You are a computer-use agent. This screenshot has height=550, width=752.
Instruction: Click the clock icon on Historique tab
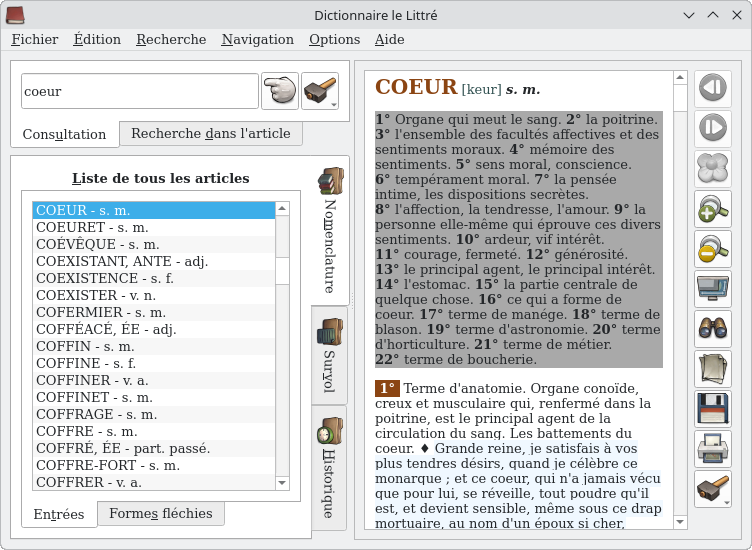pyautogui.click(x=330, y=431)
